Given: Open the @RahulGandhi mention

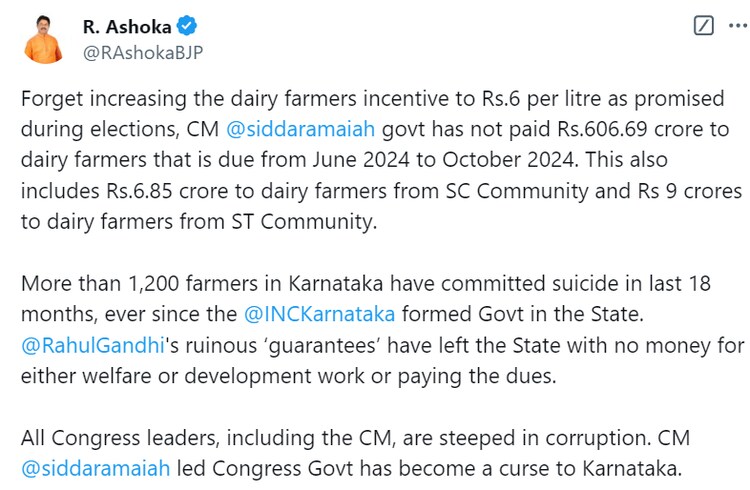Looking at the screenshot, I should pos(86,346).
